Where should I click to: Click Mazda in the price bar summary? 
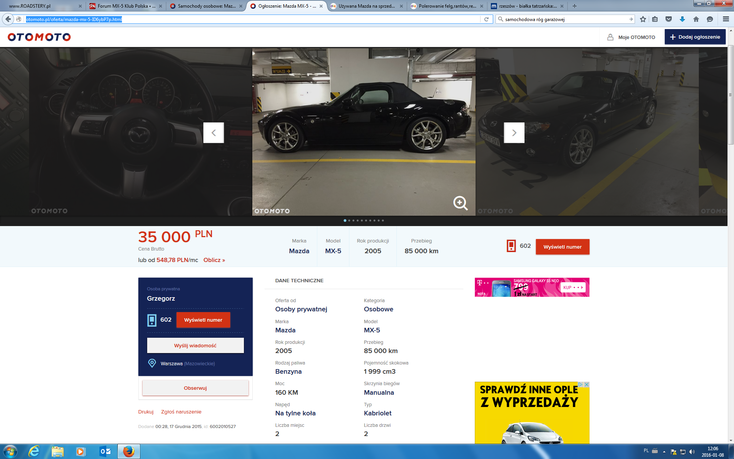(299, 251)
